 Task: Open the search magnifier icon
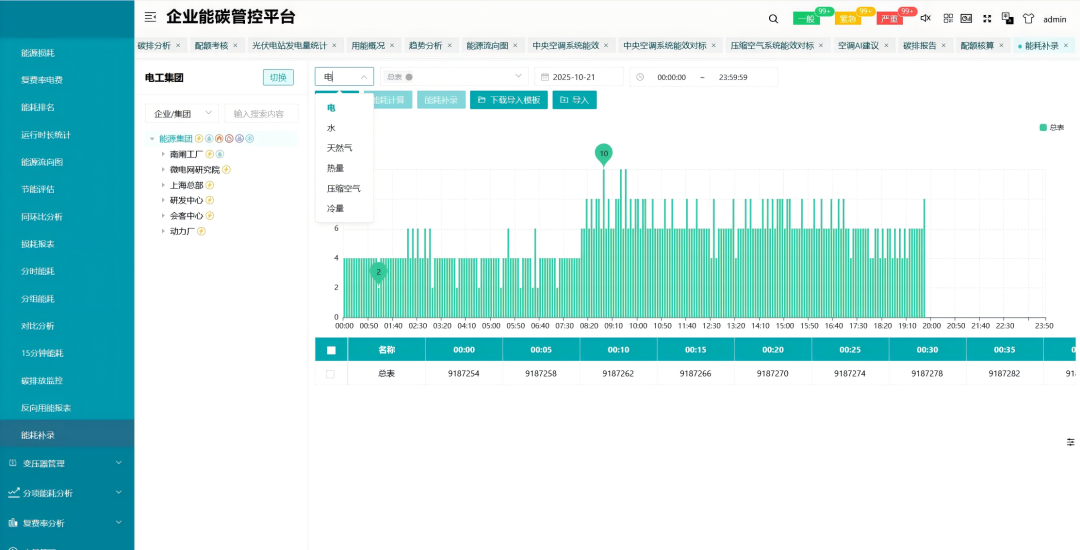coord(773,18)
